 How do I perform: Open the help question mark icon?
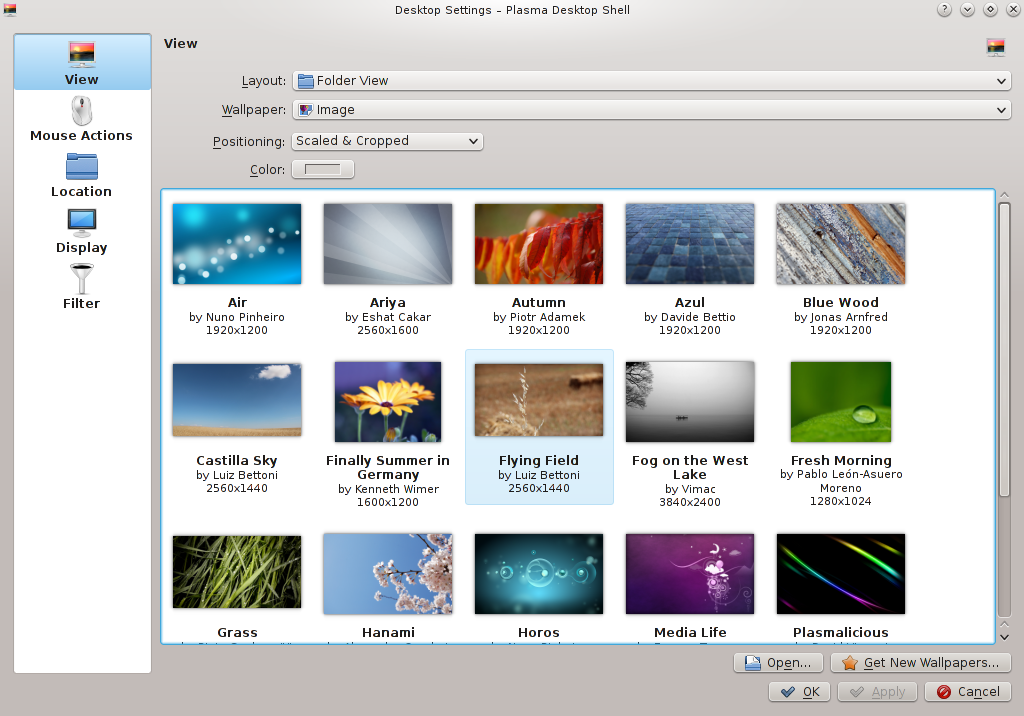943,10
